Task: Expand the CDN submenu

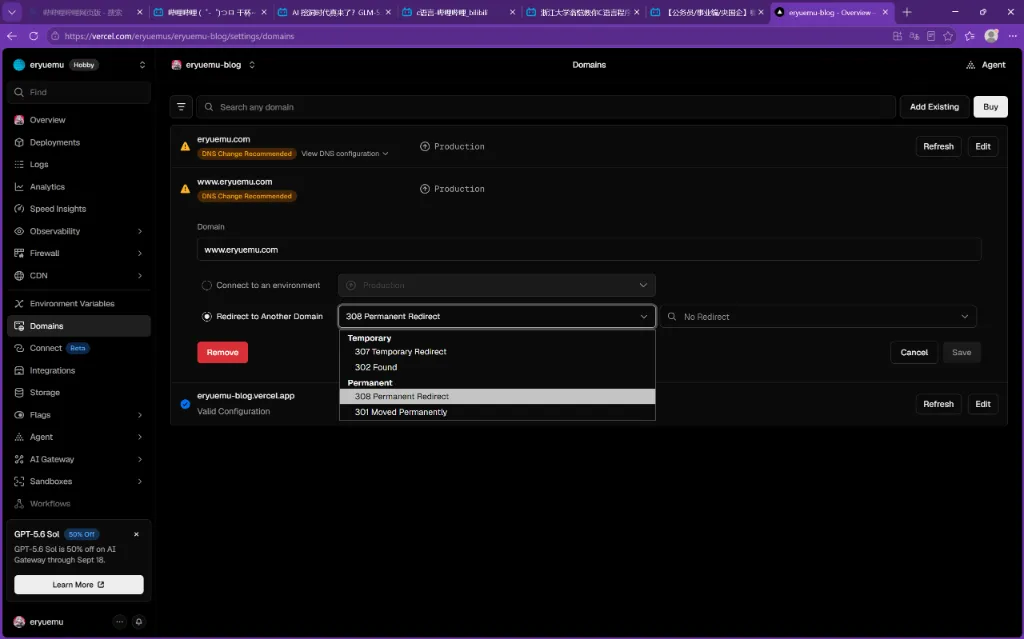Action: click(140, 276)
